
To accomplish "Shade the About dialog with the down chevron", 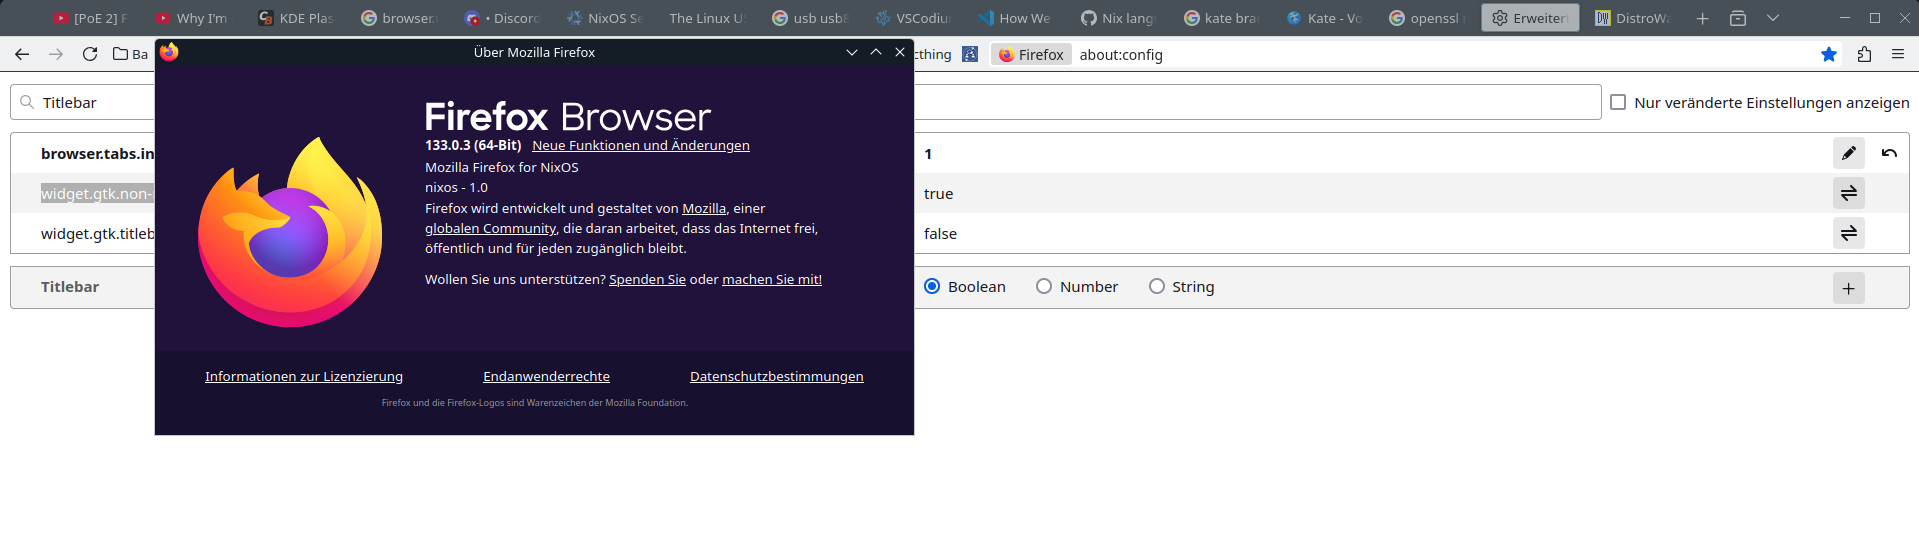I will click(852, 52).
